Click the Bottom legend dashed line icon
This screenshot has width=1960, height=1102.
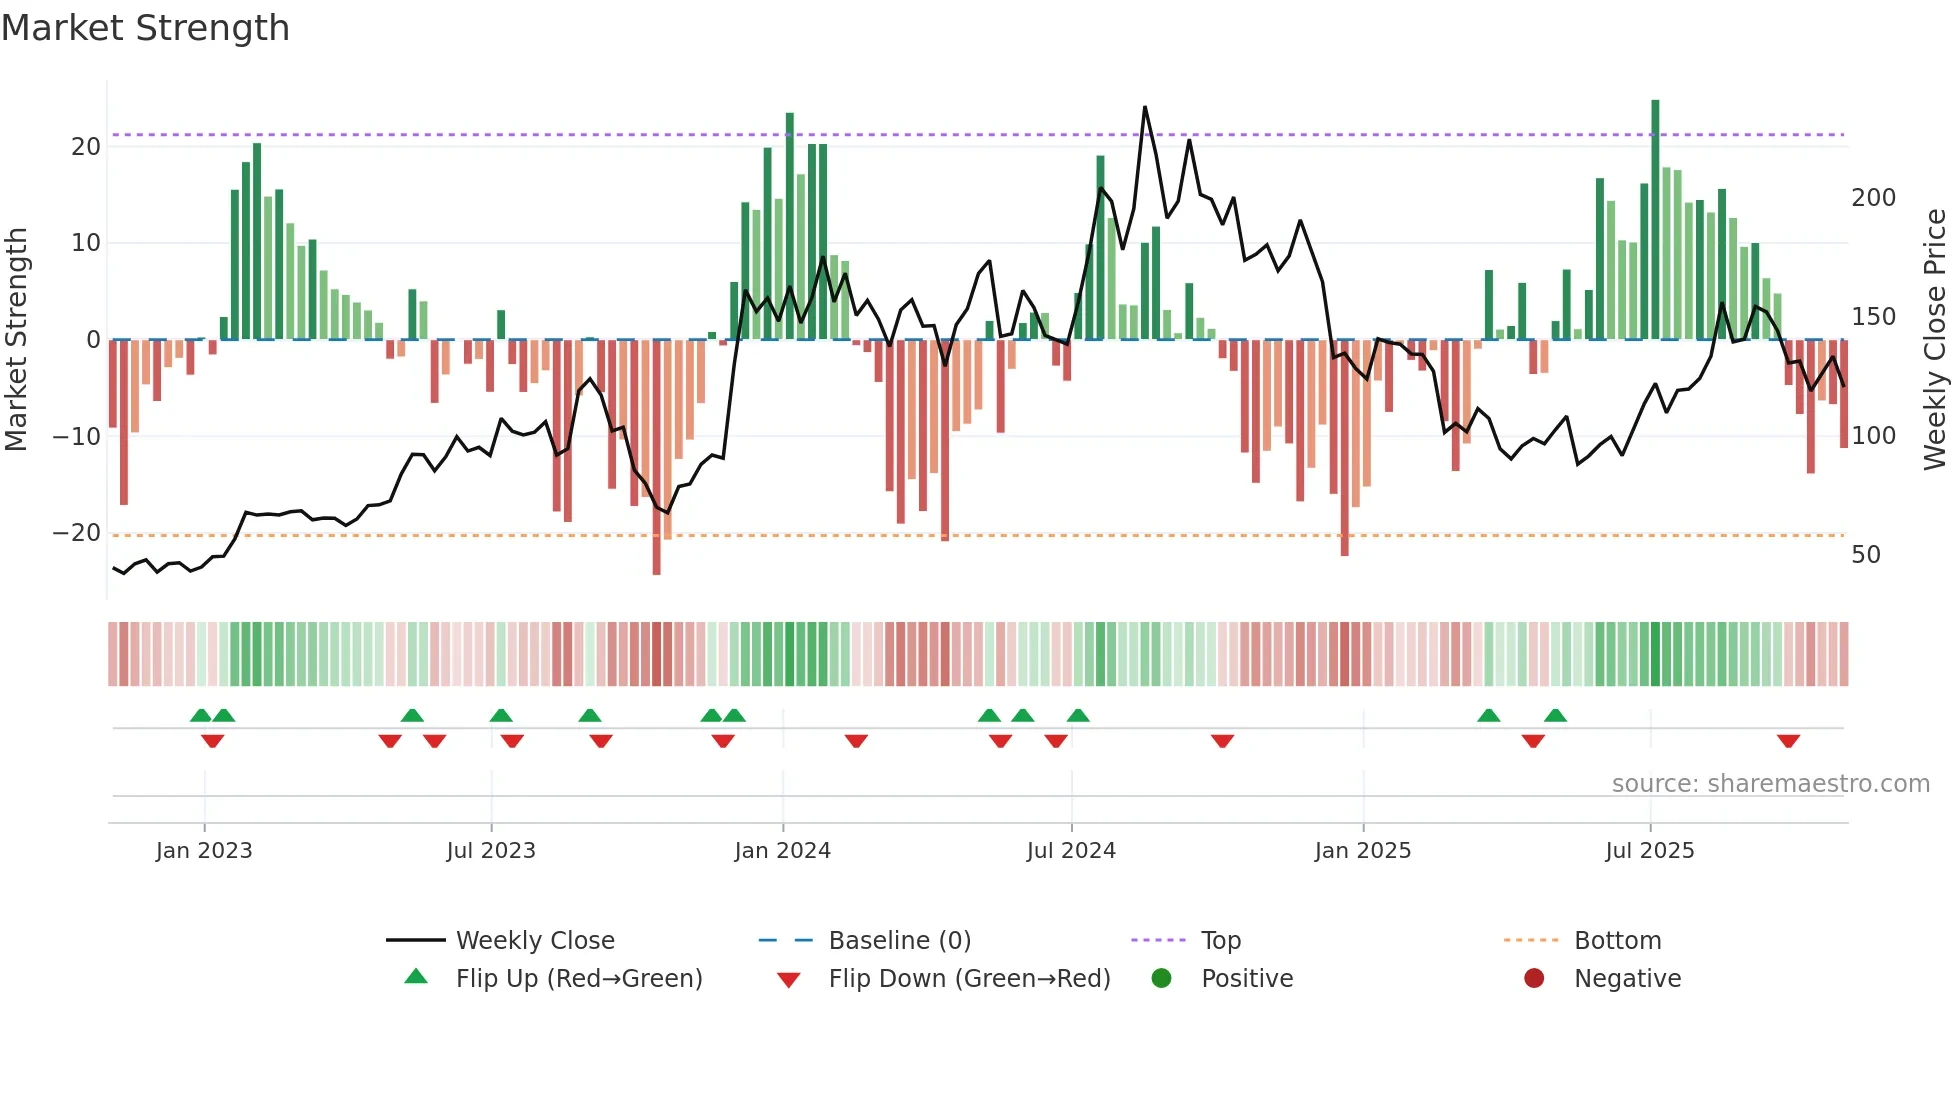pyautogui.click(x=1531, y=940)
